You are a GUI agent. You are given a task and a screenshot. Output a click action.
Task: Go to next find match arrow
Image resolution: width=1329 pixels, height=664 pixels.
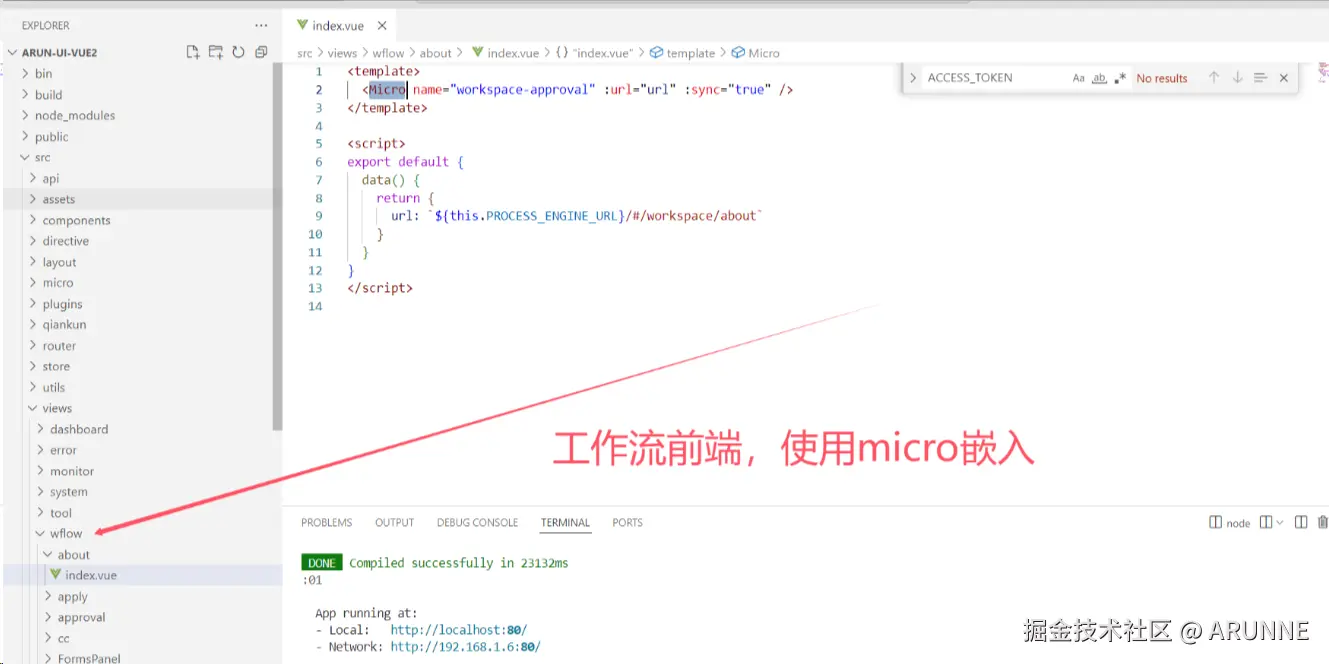(x=1237, y=78)
